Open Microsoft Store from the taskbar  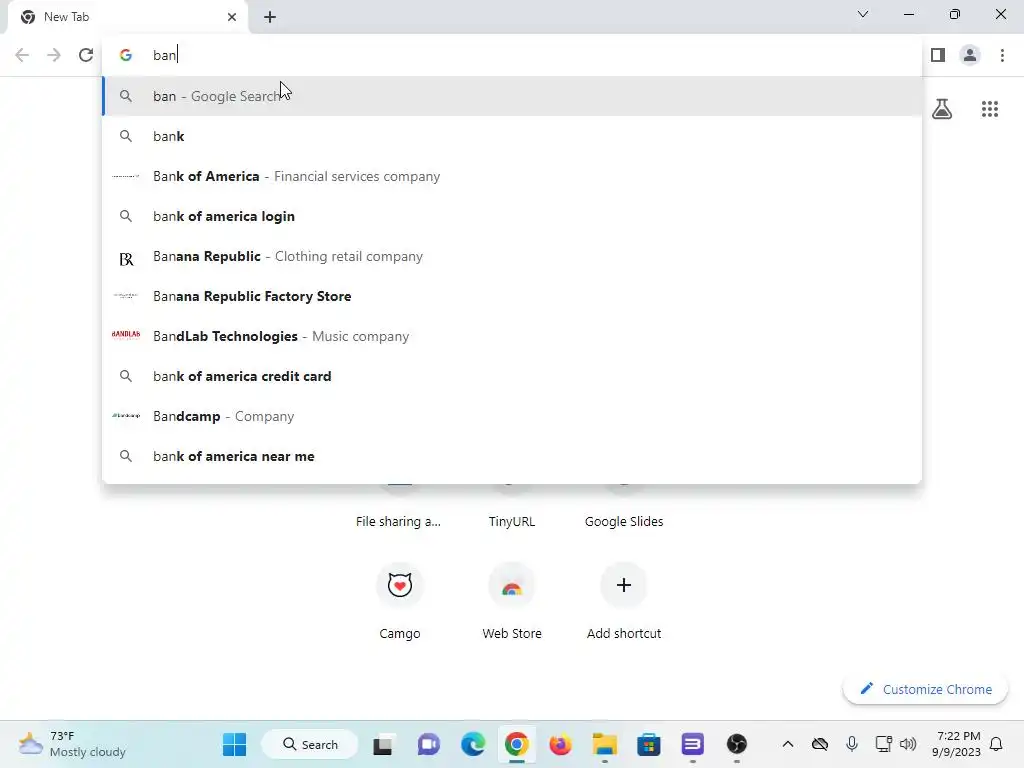tap(648, 744)
